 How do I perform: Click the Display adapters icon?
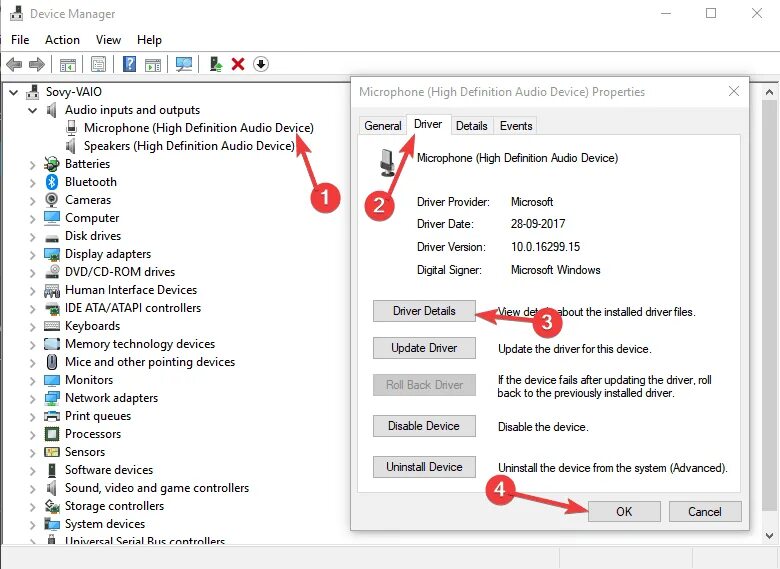pyautogui.click(x=52, y=254)
